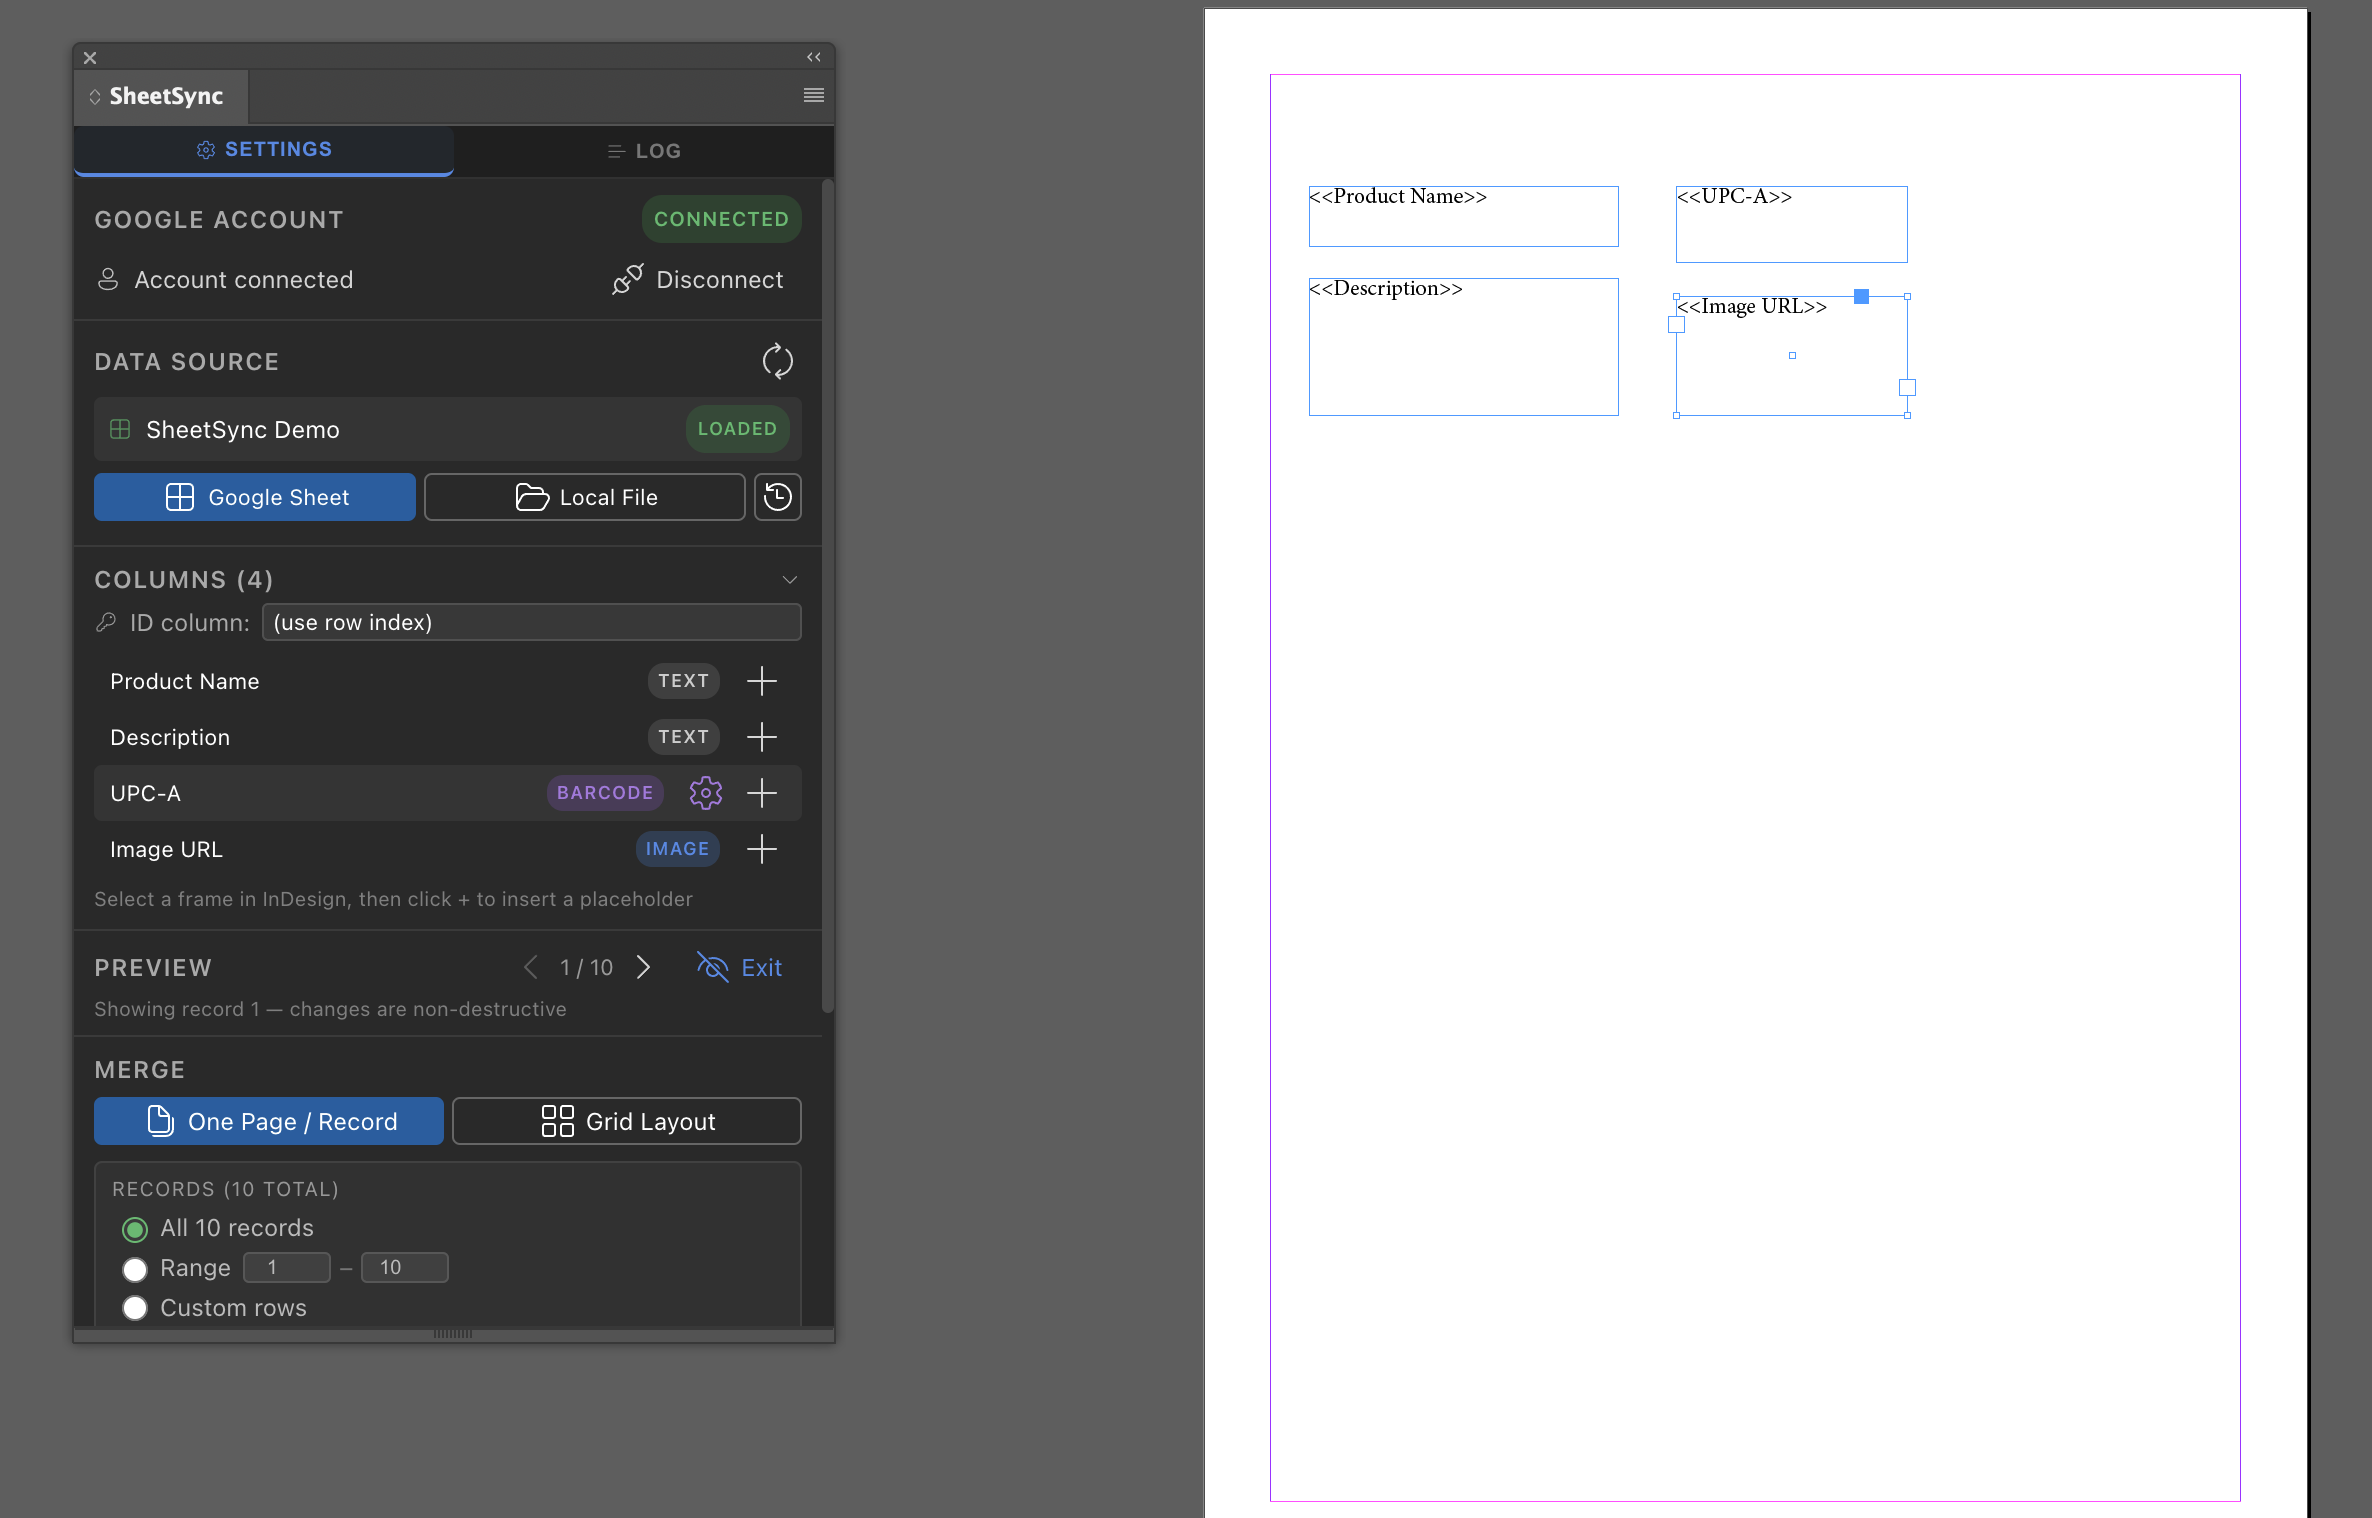Click the Image URL frame out-port box
This screenshot has height=1518, width=2372.
[x=1907, y=387]
